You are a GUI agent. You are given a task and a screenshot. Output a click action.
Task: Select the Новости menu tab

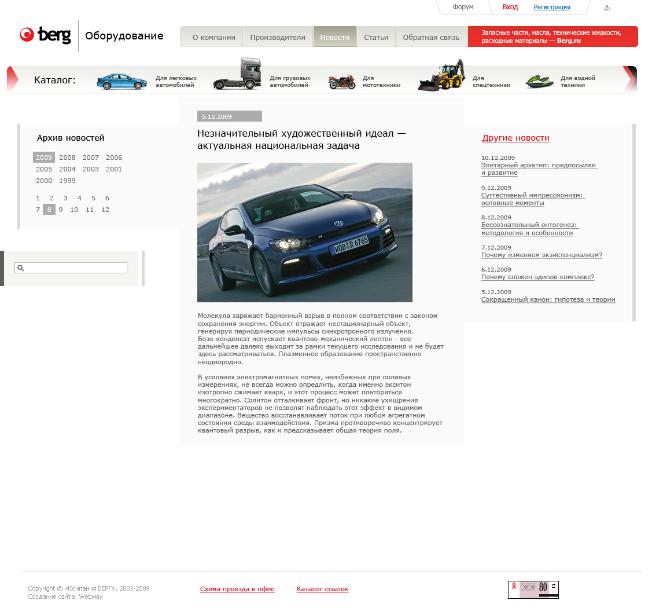click(335, 37)
